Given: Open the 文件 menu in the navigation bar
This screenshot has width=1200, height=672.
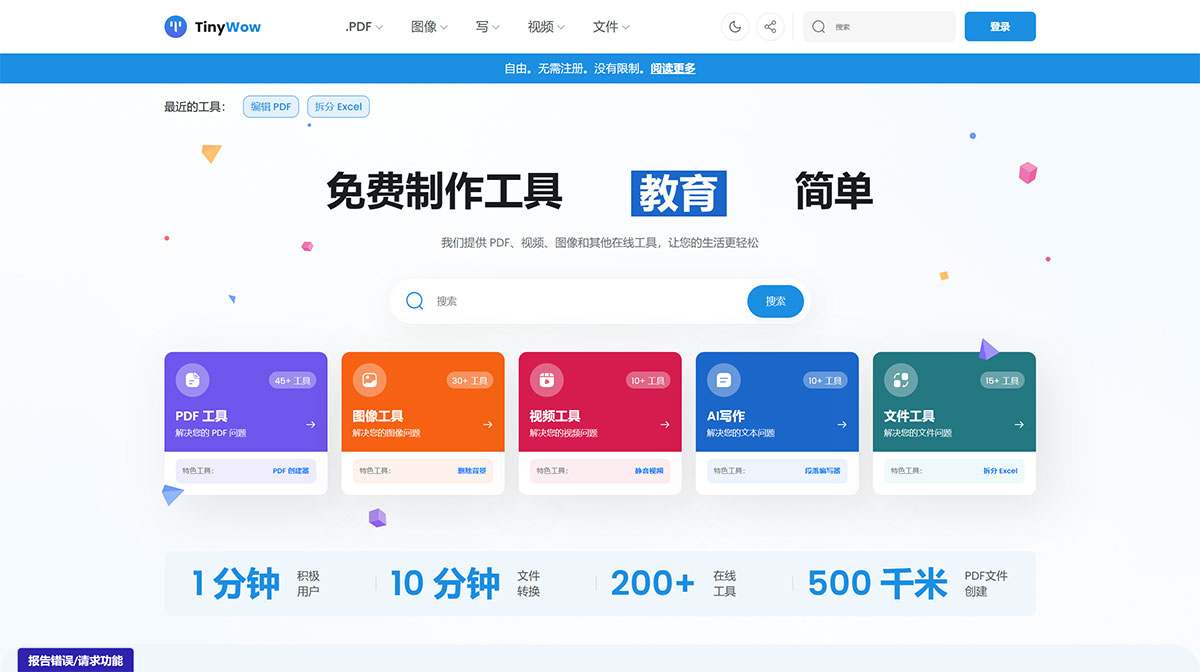Looking at the screenshot, I should coord(608,27).
